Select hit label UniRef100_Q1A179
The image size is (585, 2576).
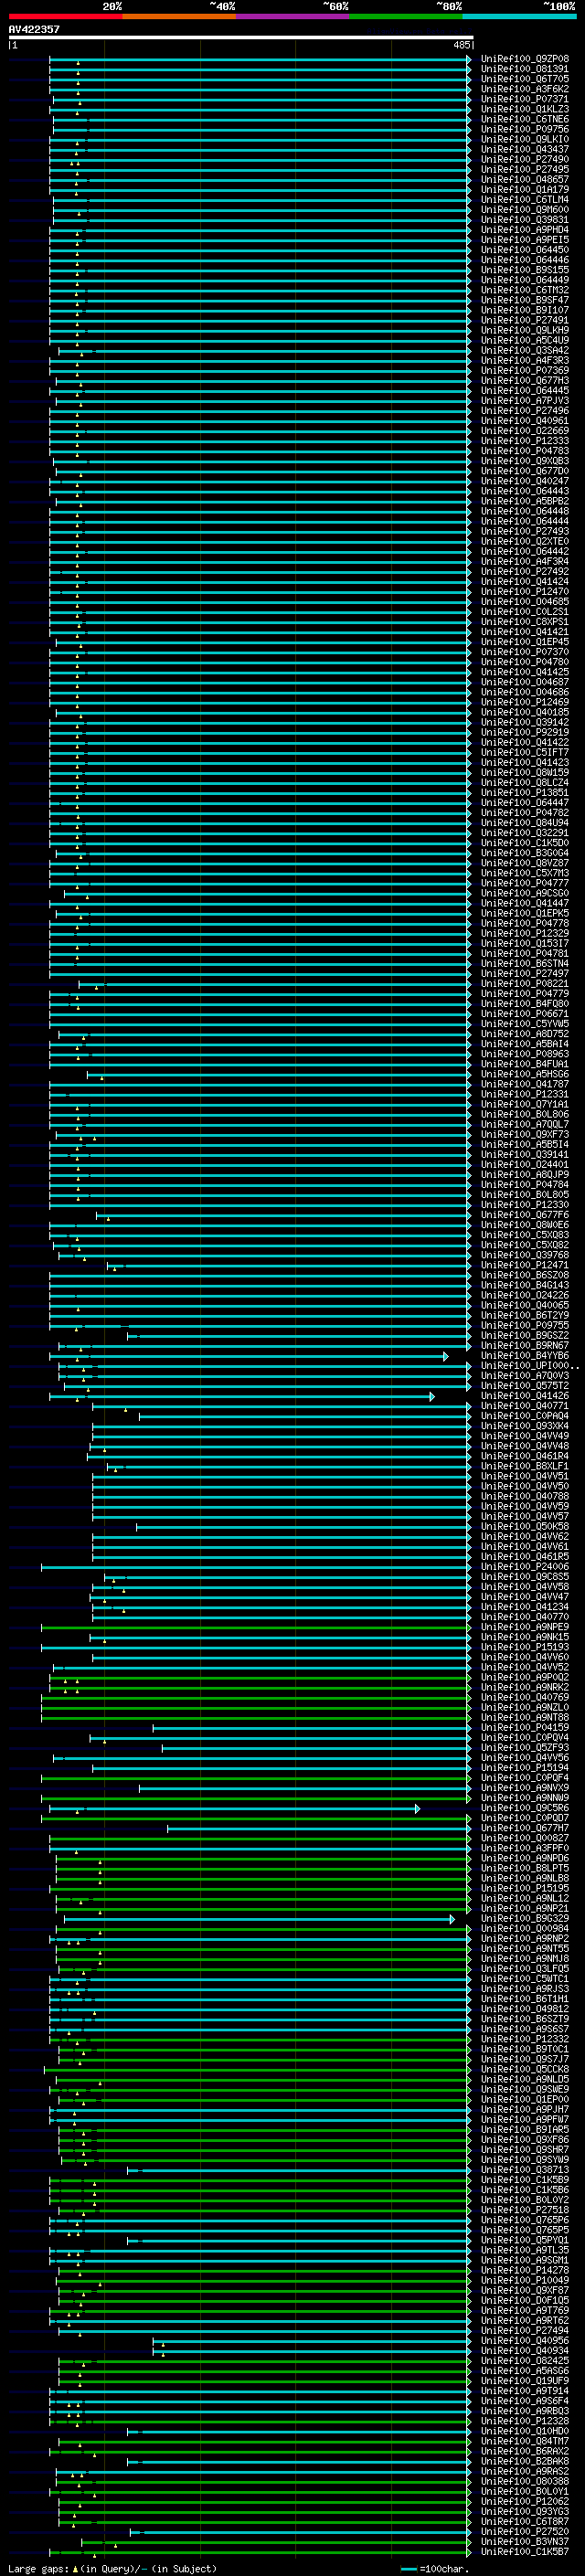524,189
